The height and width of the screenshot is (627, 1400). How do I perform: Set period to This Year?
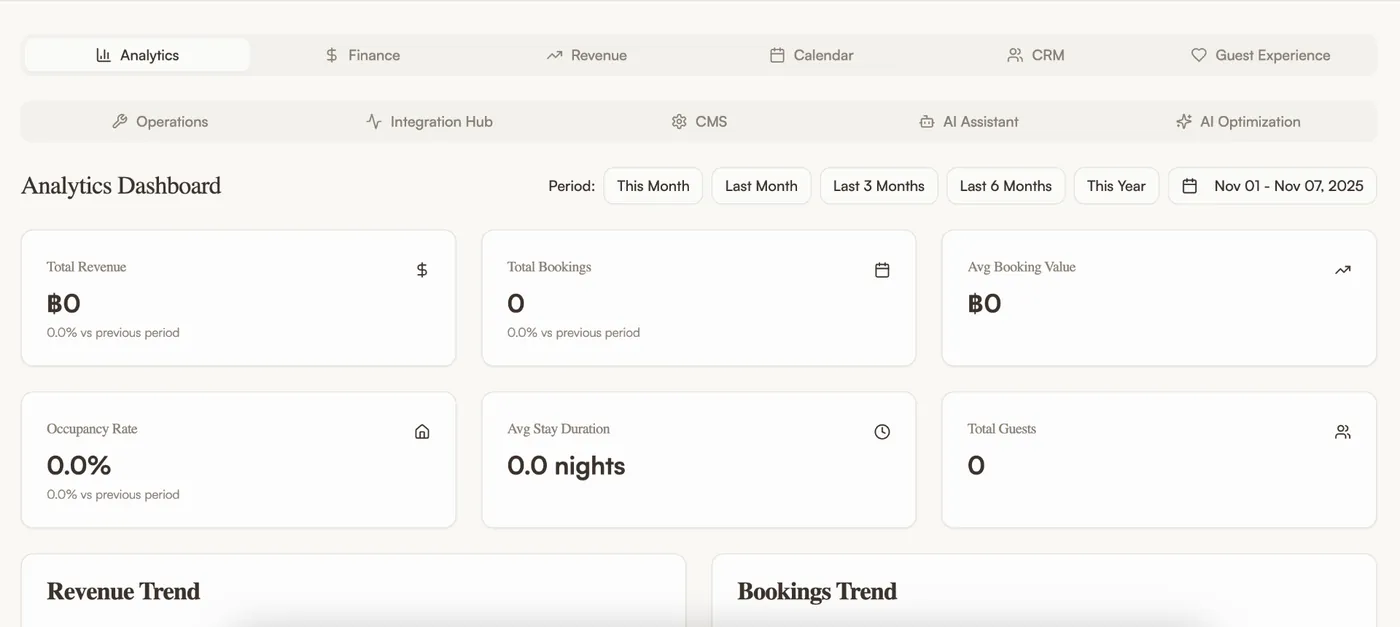pyautogui.click(x=1116, y=186)
